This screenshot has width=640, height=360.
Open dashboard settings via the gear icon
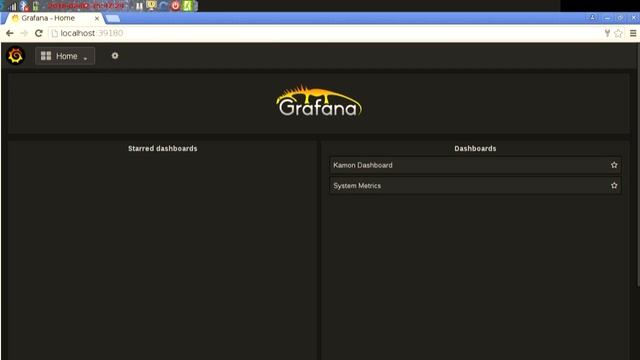pyautogui.click(x=115, y=56)
